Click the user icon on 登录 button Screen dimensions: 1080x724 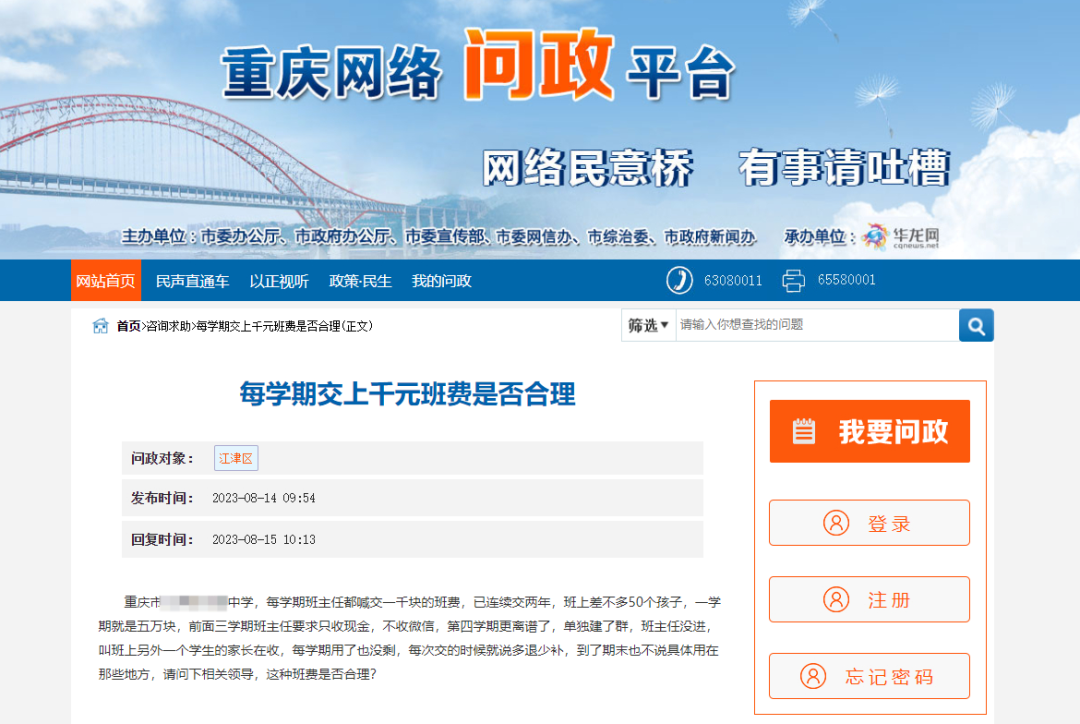(x=836, y=523)
